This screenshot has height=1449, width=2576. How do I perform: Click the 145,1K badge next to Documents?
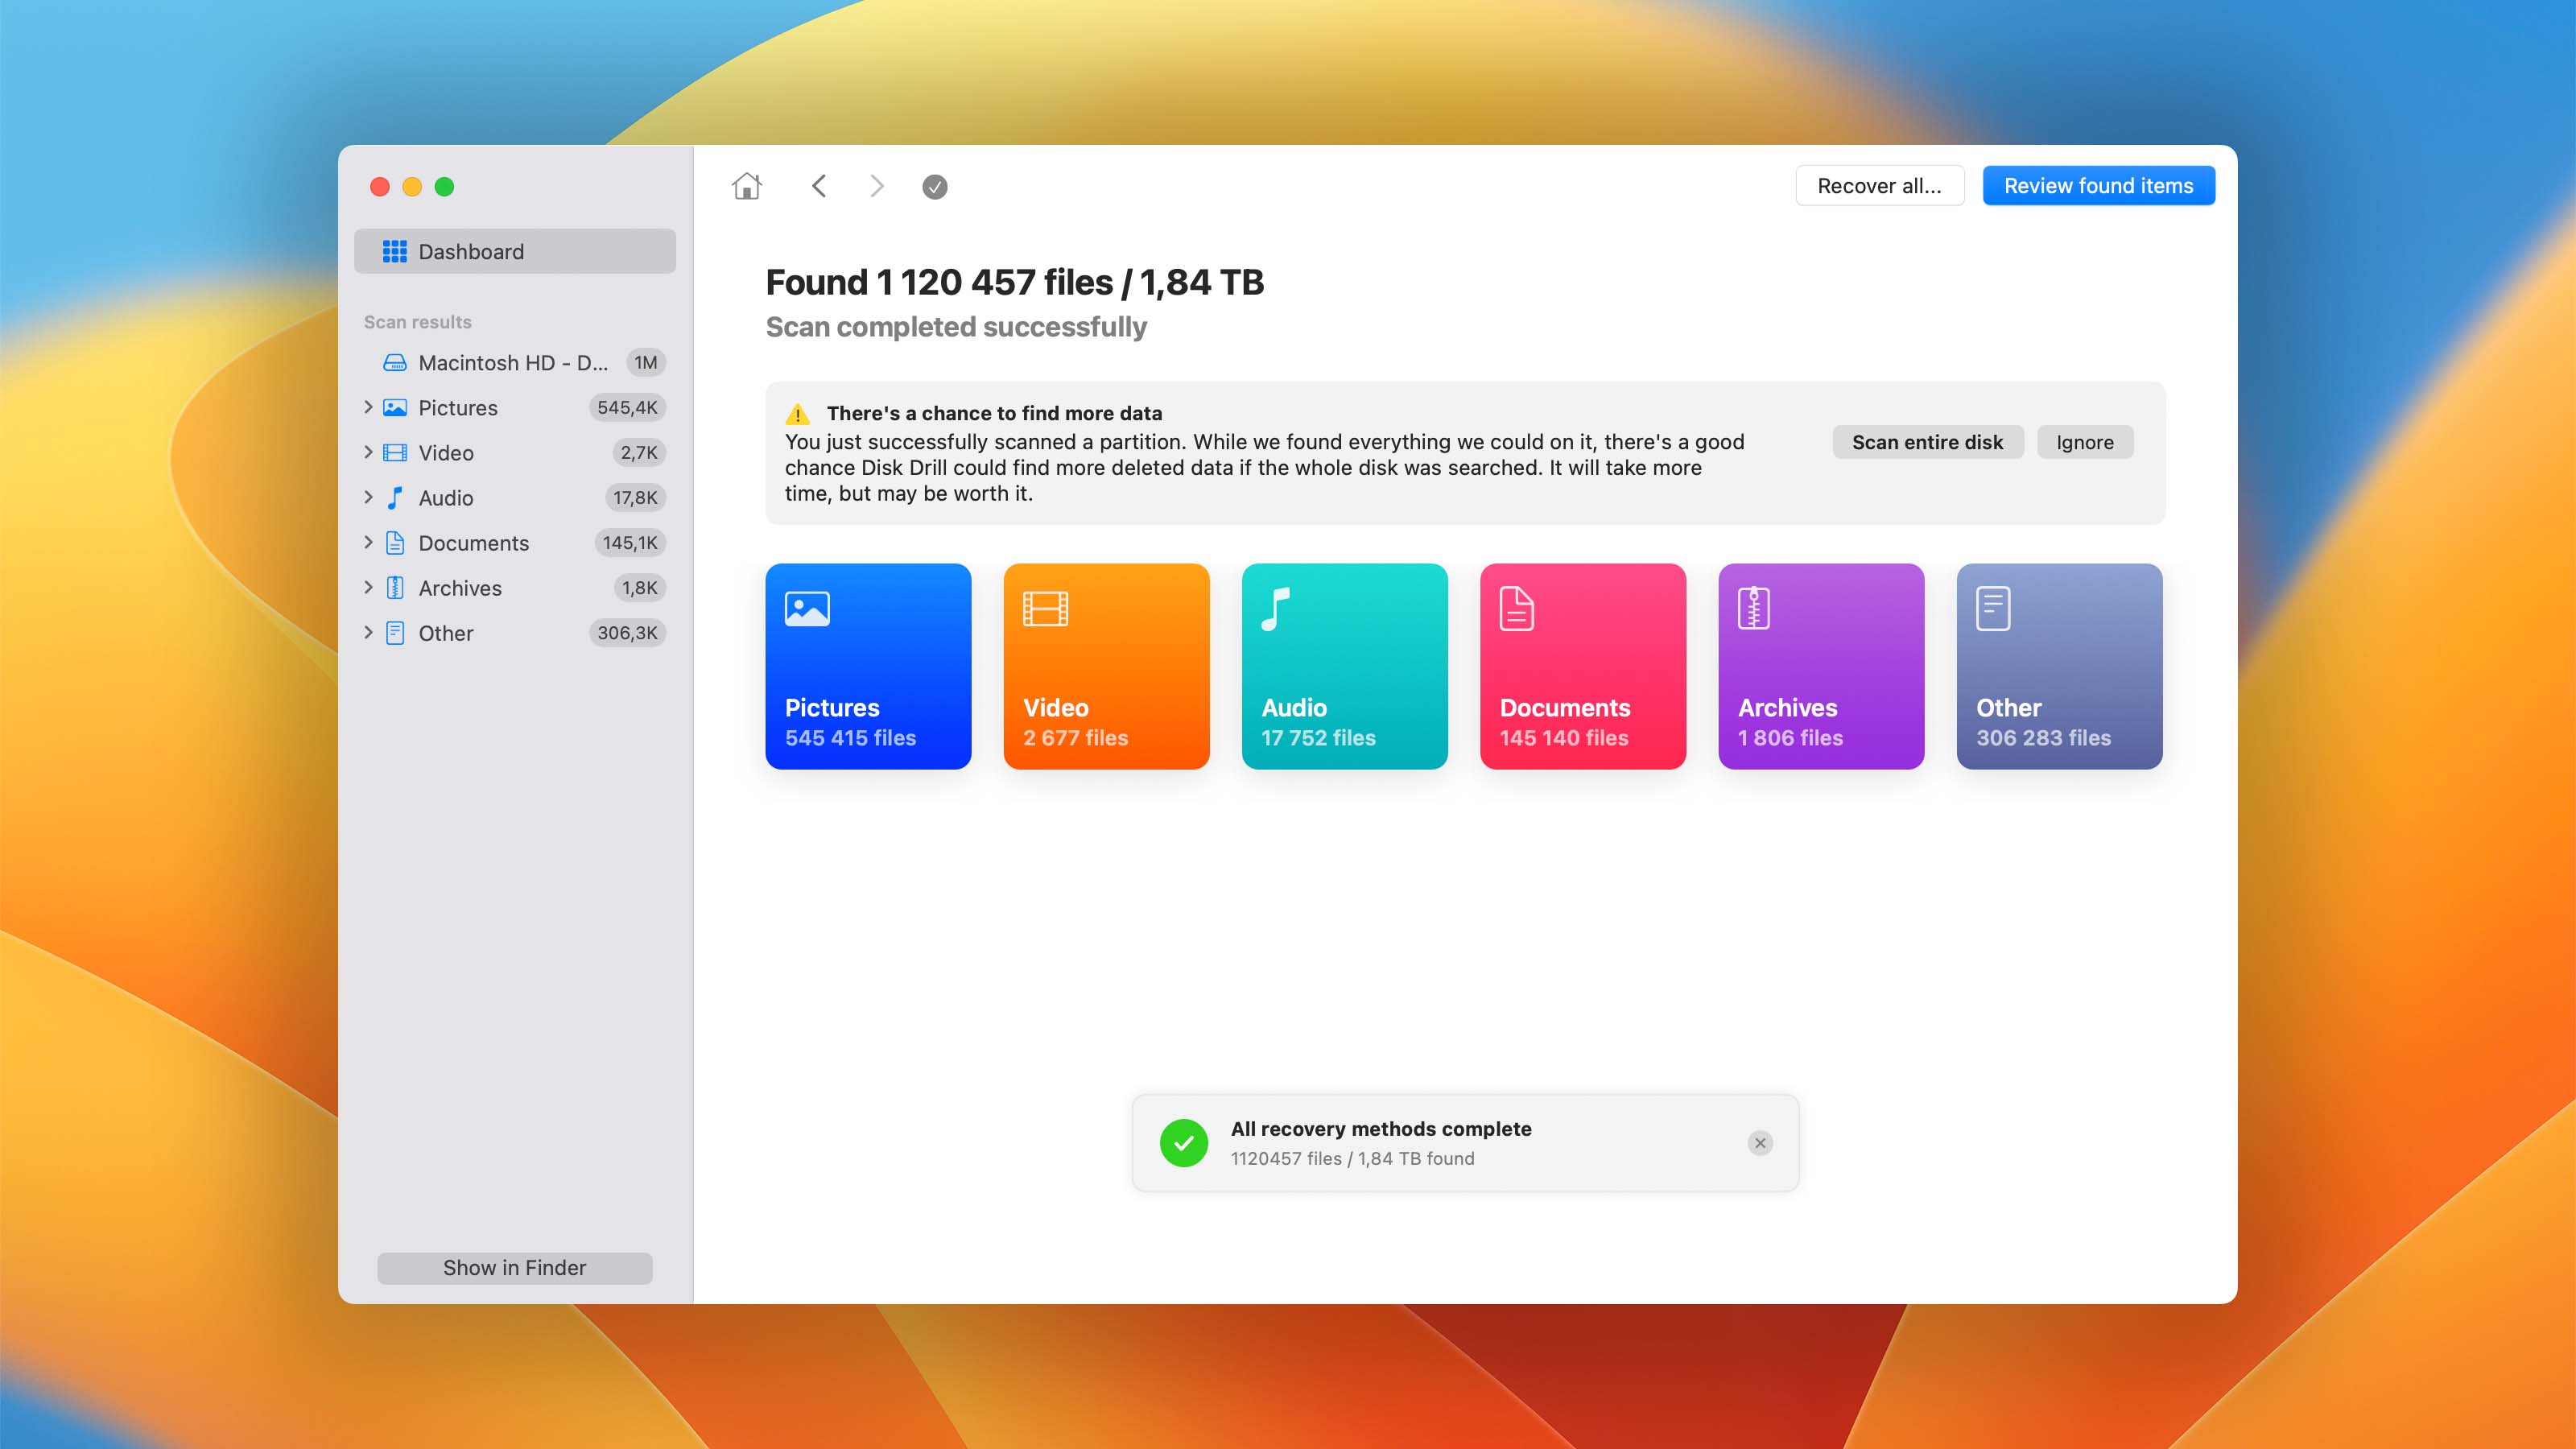pyautogui.click(x=630, y=542)
